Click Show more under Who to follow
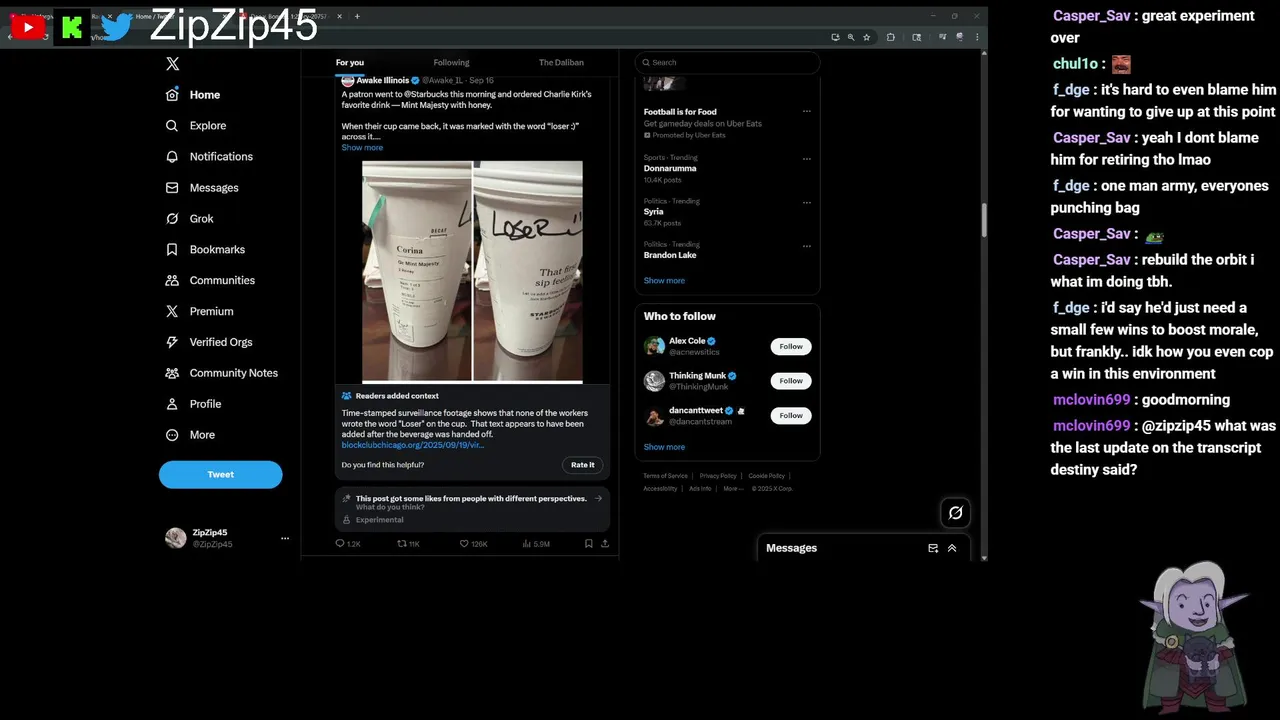Screen dimensions: 1280x720 coord(664,448)
